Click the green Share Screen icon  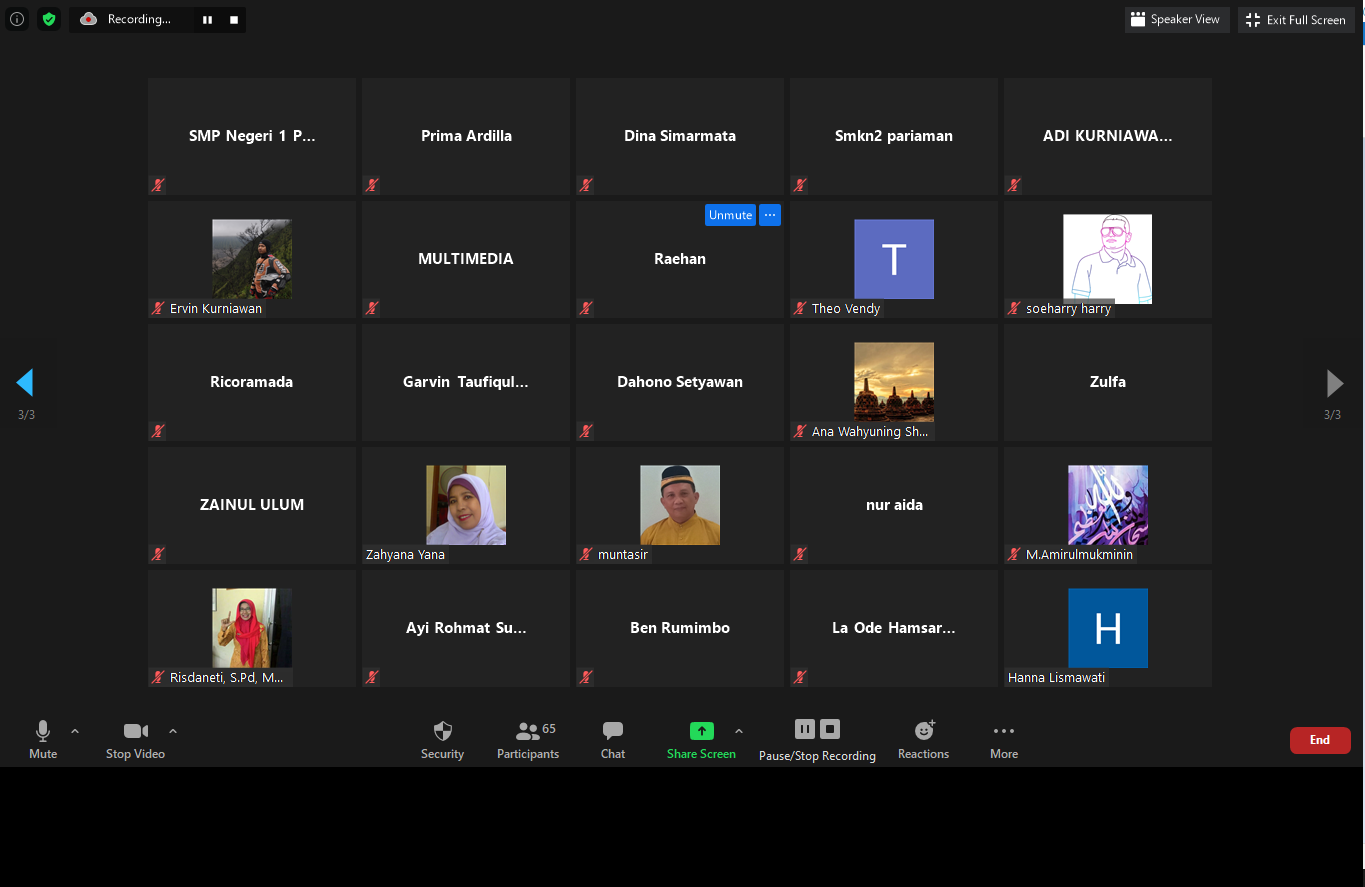(701, 731)
